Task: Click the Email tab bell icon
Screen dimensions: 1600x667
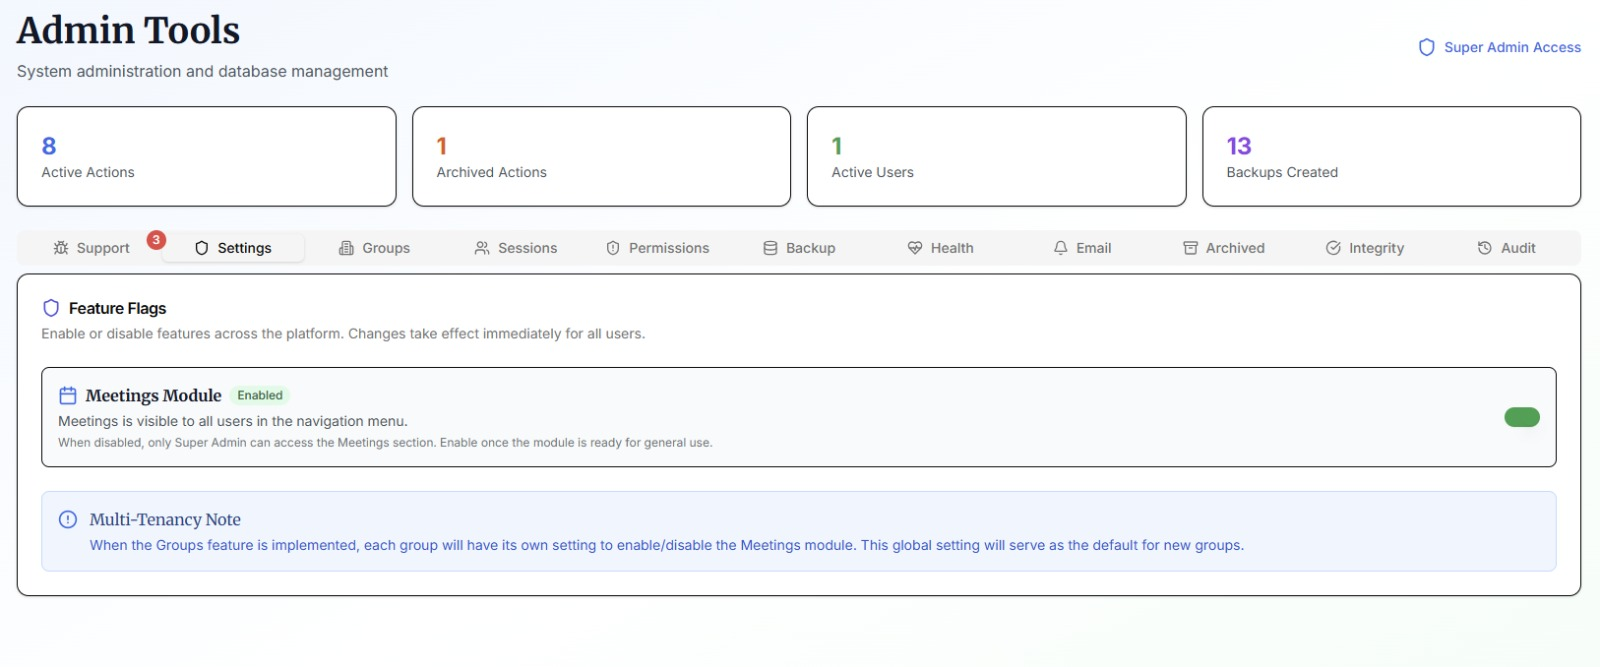Action: click(x=1060, y=248)
